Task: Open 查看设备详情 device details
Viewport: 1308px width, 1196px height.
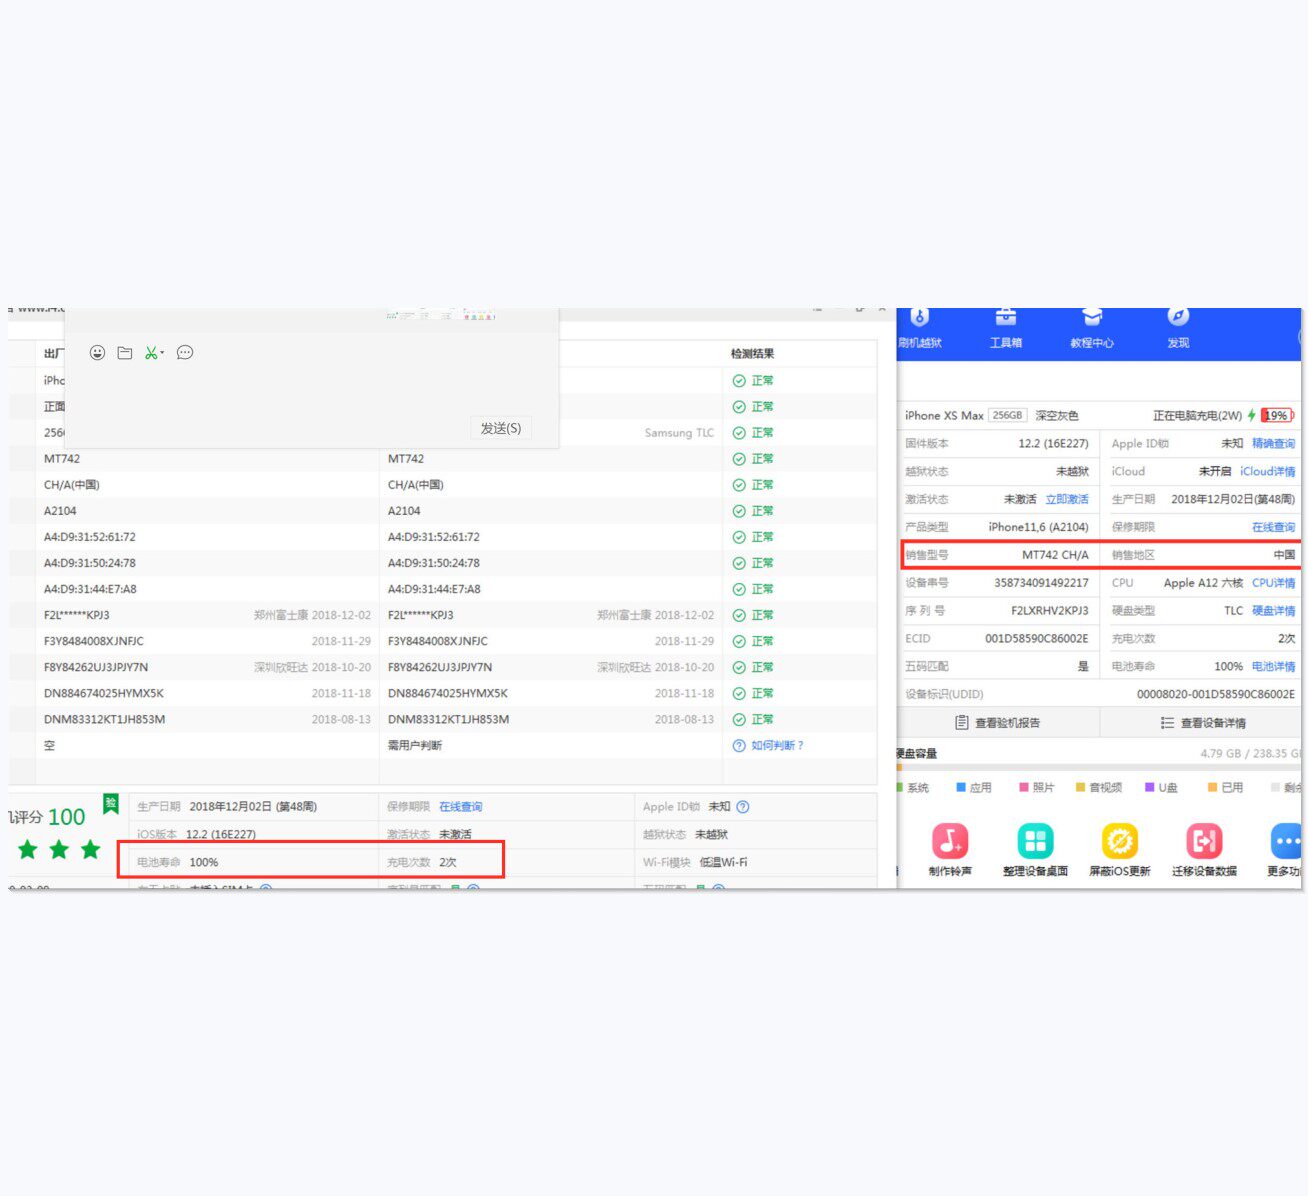Action: pos(1203,723)
